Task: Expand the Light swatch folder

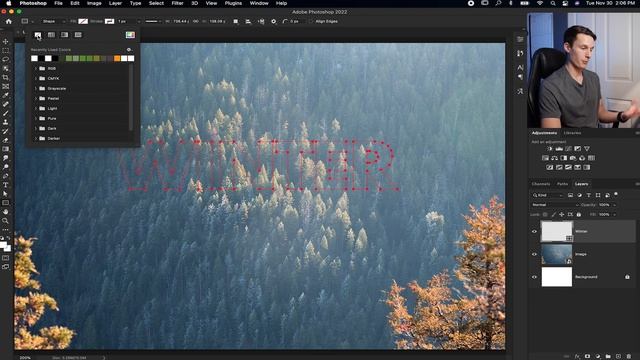Action: coord(36,109)
